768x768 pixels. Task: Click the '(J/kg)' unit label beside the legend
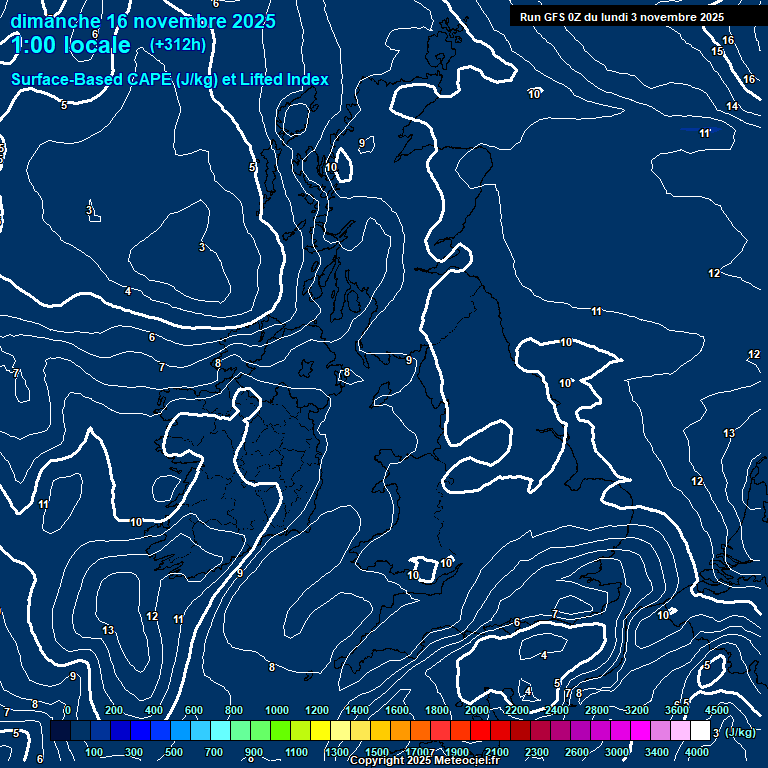click(740, 732)
